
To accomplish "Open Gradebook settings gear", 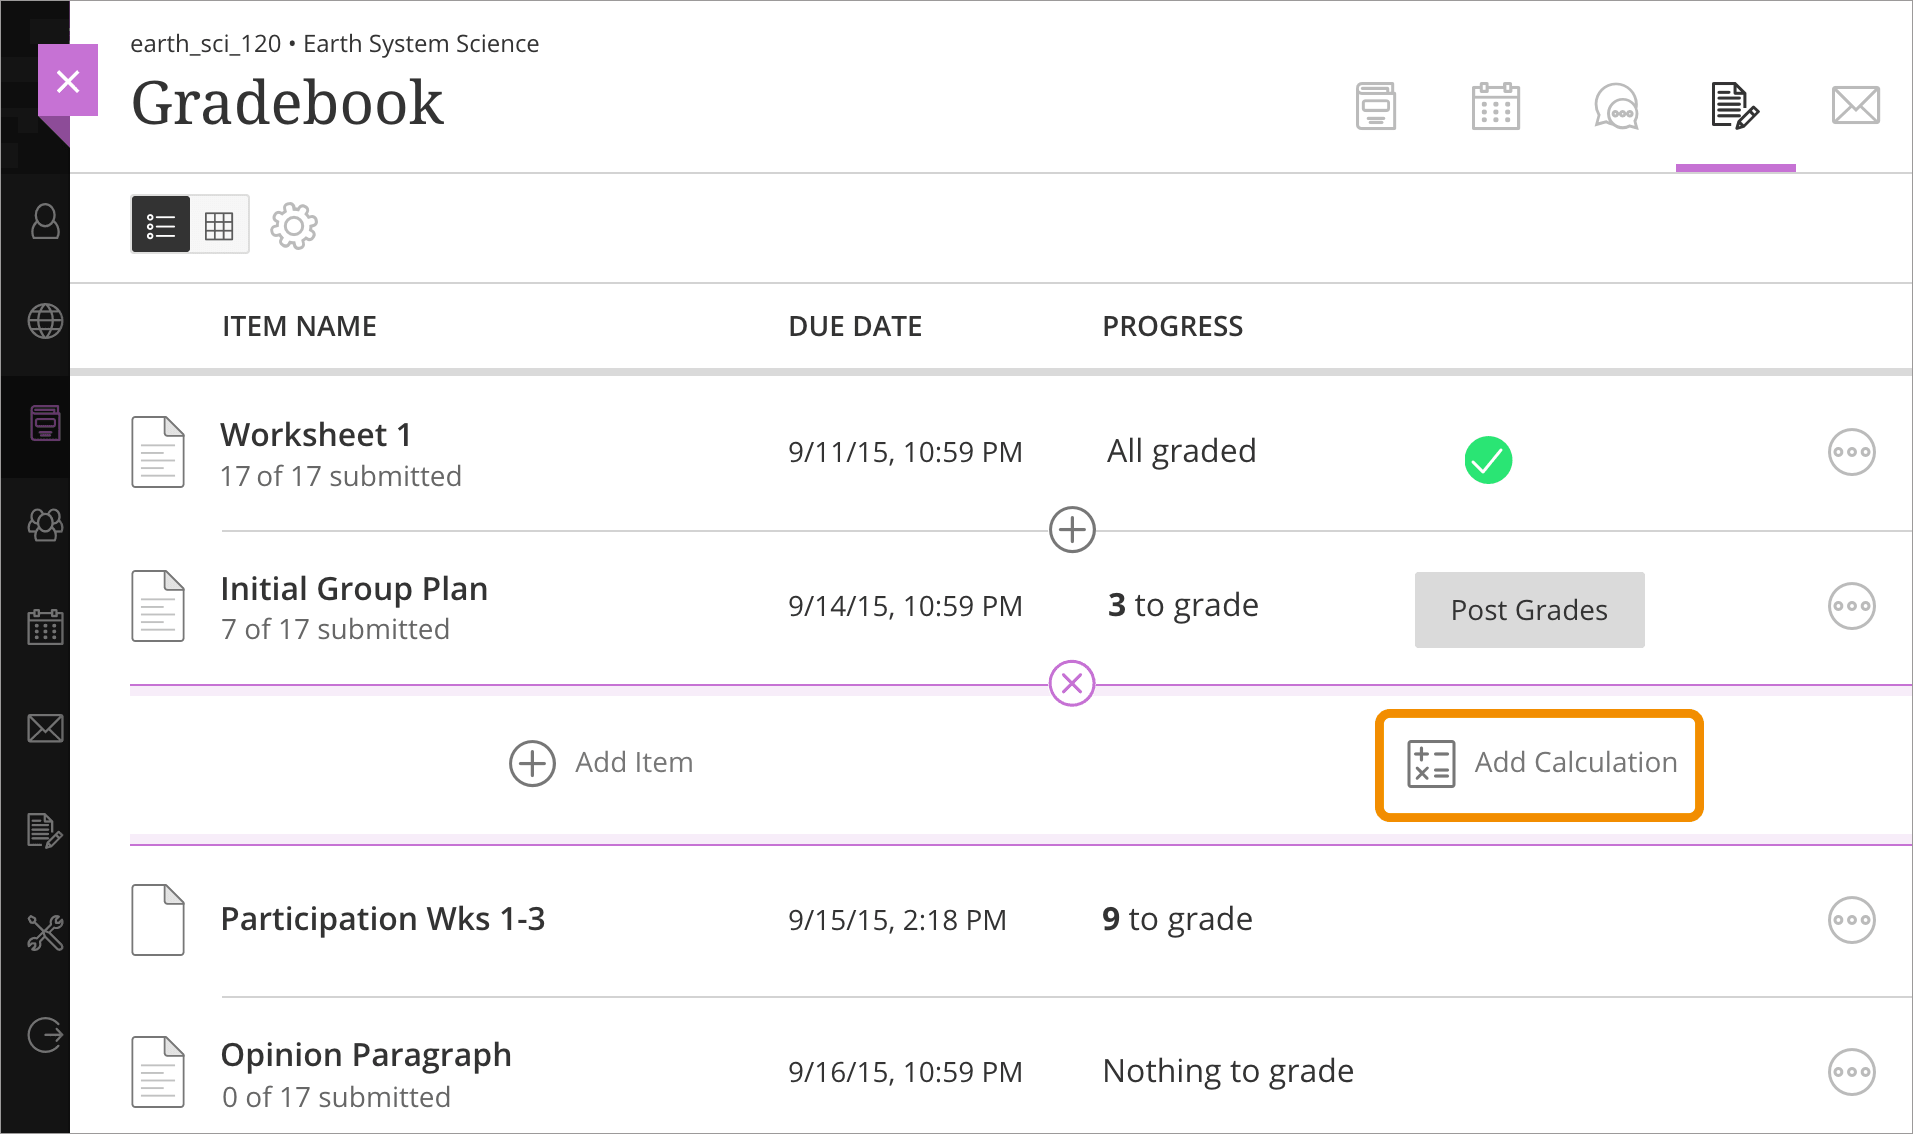I will coord(294,226).
